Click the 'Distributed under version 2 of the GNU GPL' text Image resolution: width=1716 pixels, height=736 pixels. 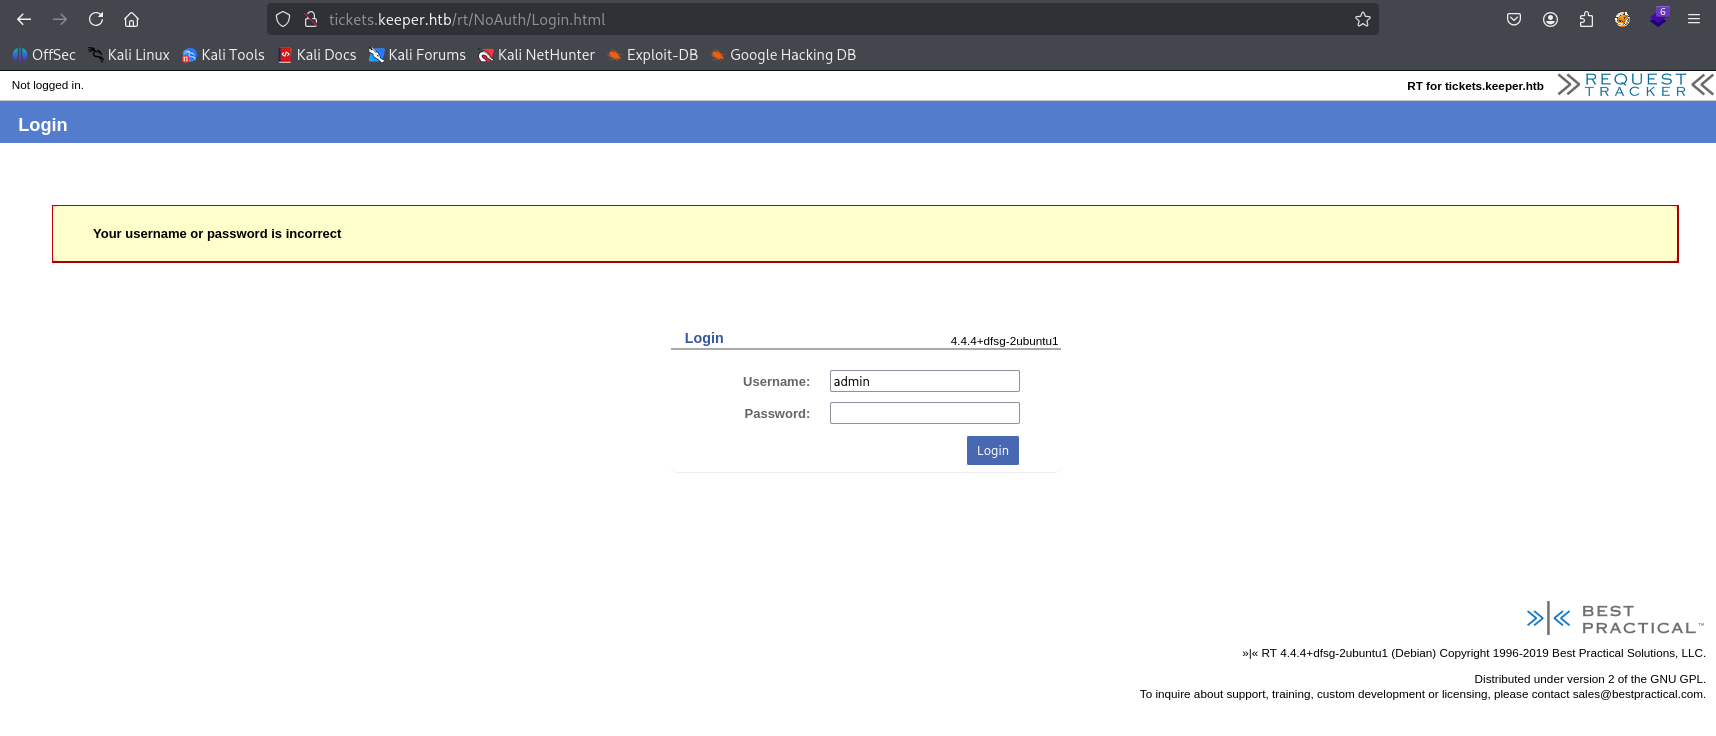(1590, 679)
